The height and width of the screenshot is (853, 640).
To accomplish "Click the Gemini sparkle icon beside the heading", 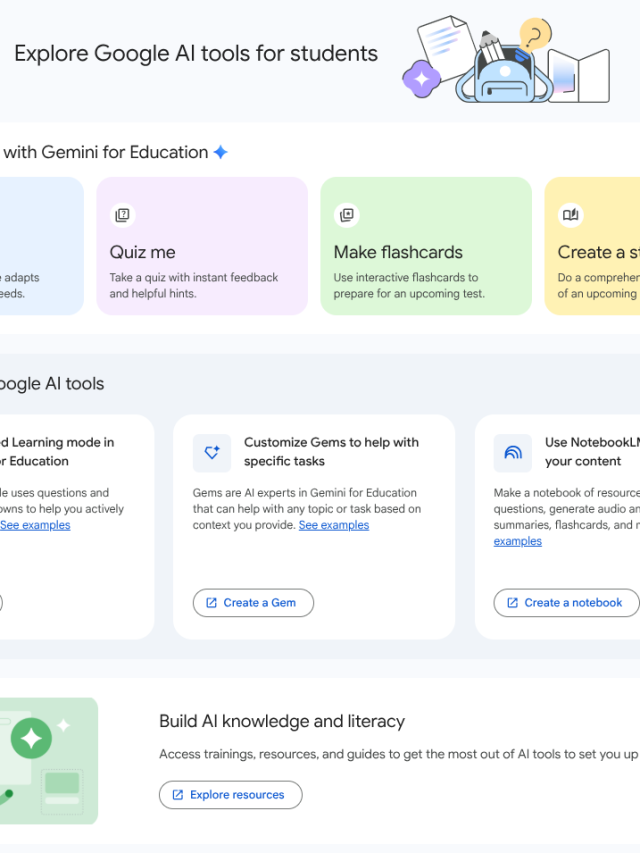I will 220,153.
